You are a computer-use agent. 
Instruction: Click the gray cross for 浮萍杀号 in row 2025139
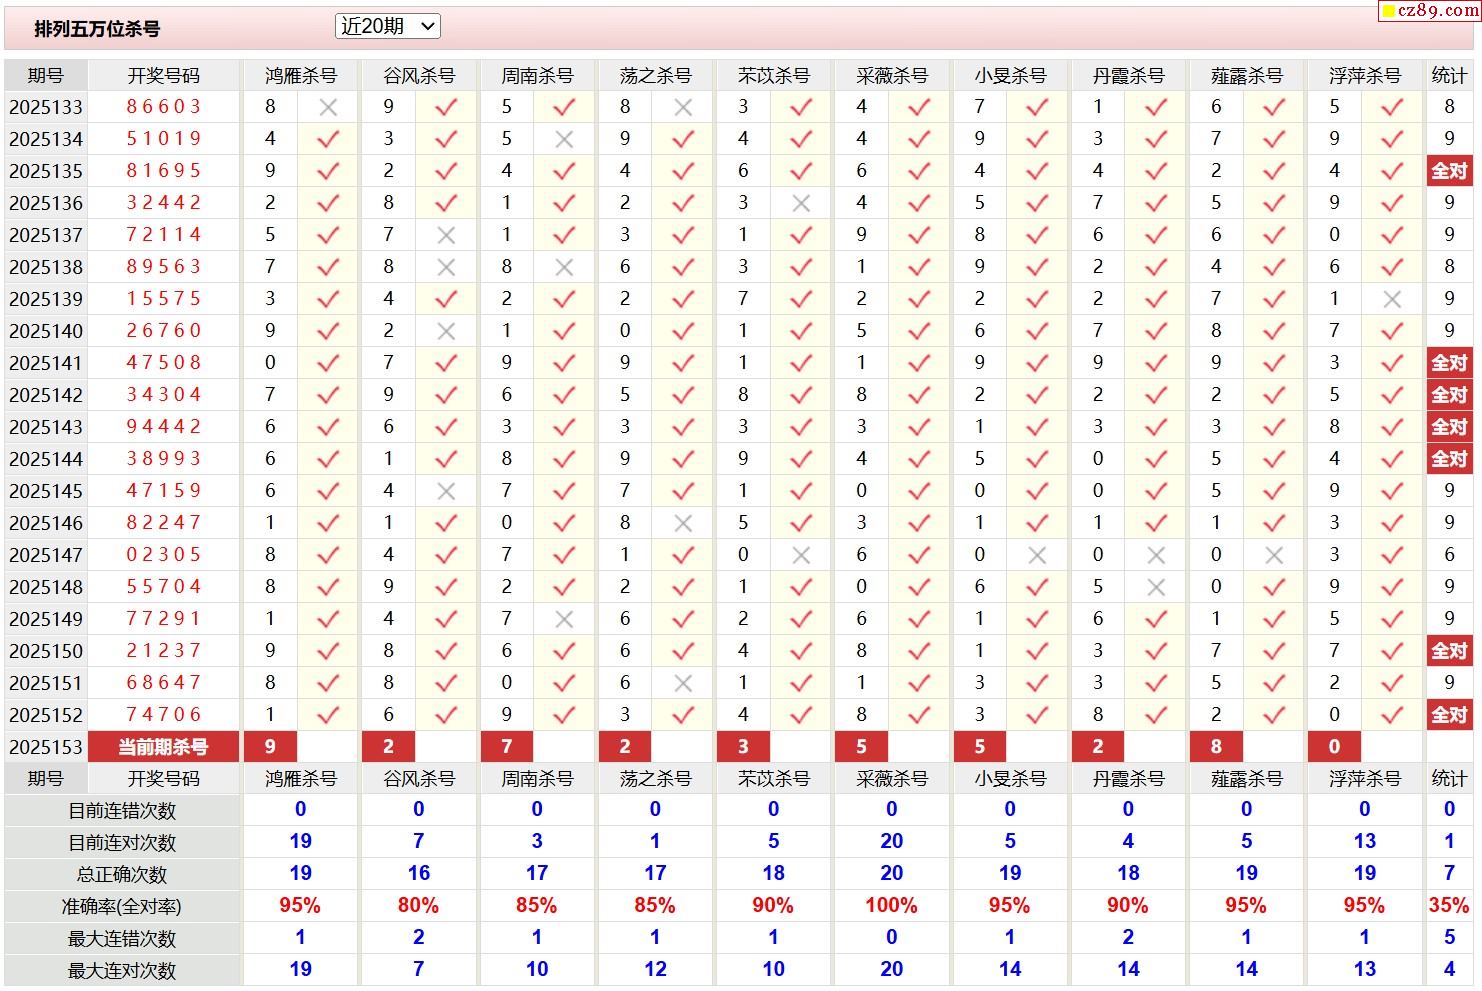tap(1392, 299)
